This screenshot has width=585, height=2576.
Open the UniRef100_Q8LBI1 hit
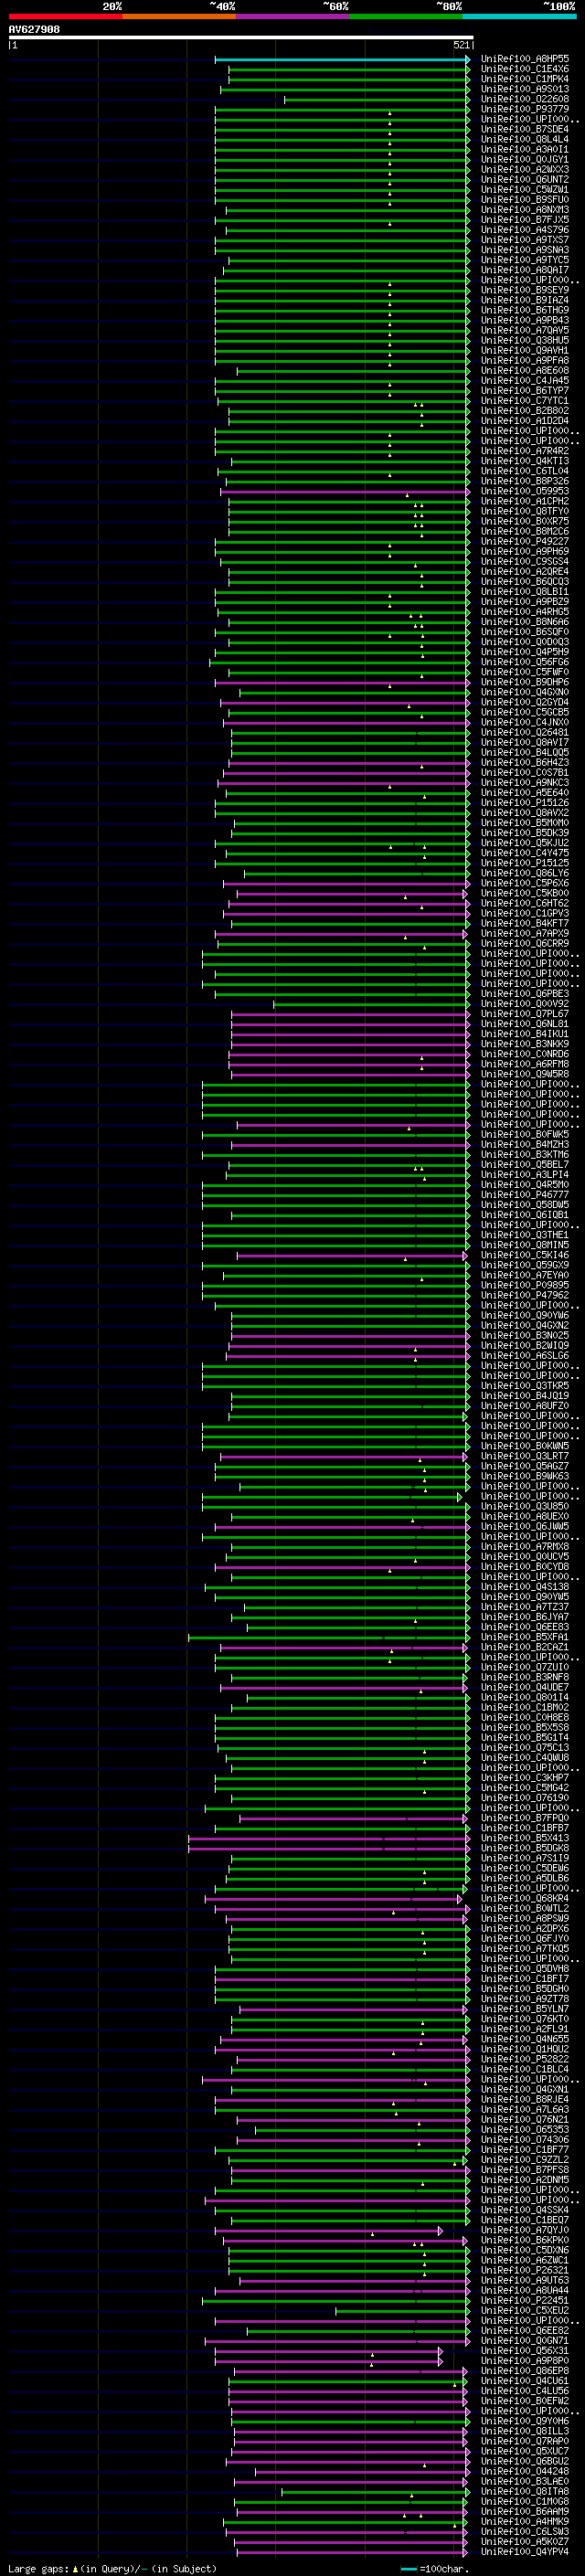pos(524,592)
